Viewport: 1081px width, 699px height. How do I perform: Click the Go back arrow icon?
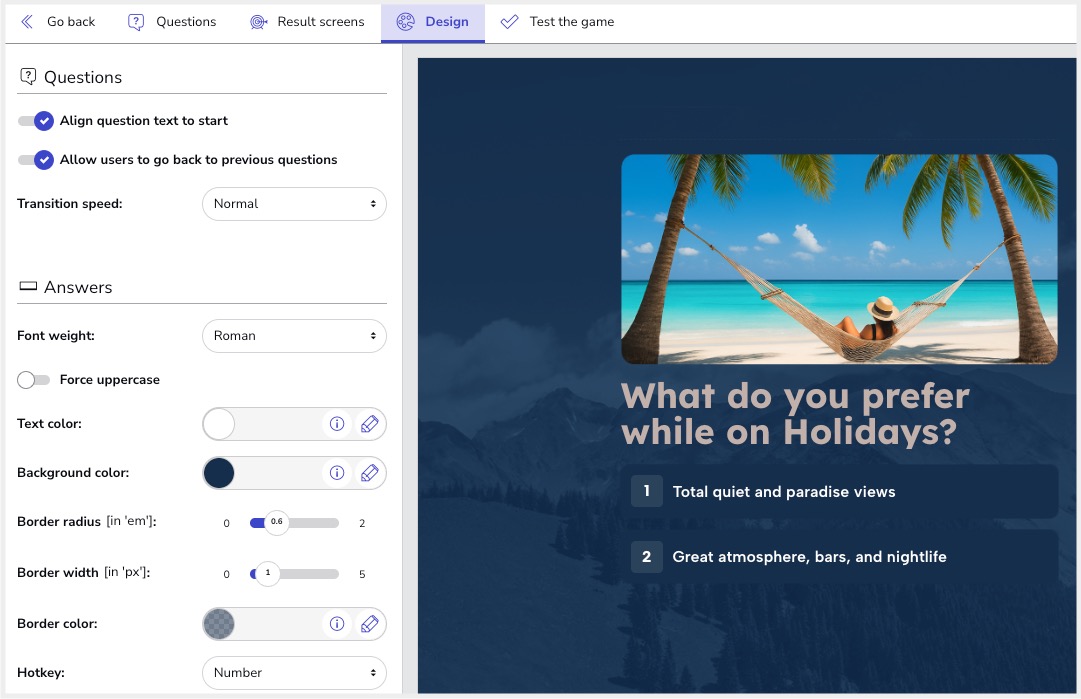(27, 22)
